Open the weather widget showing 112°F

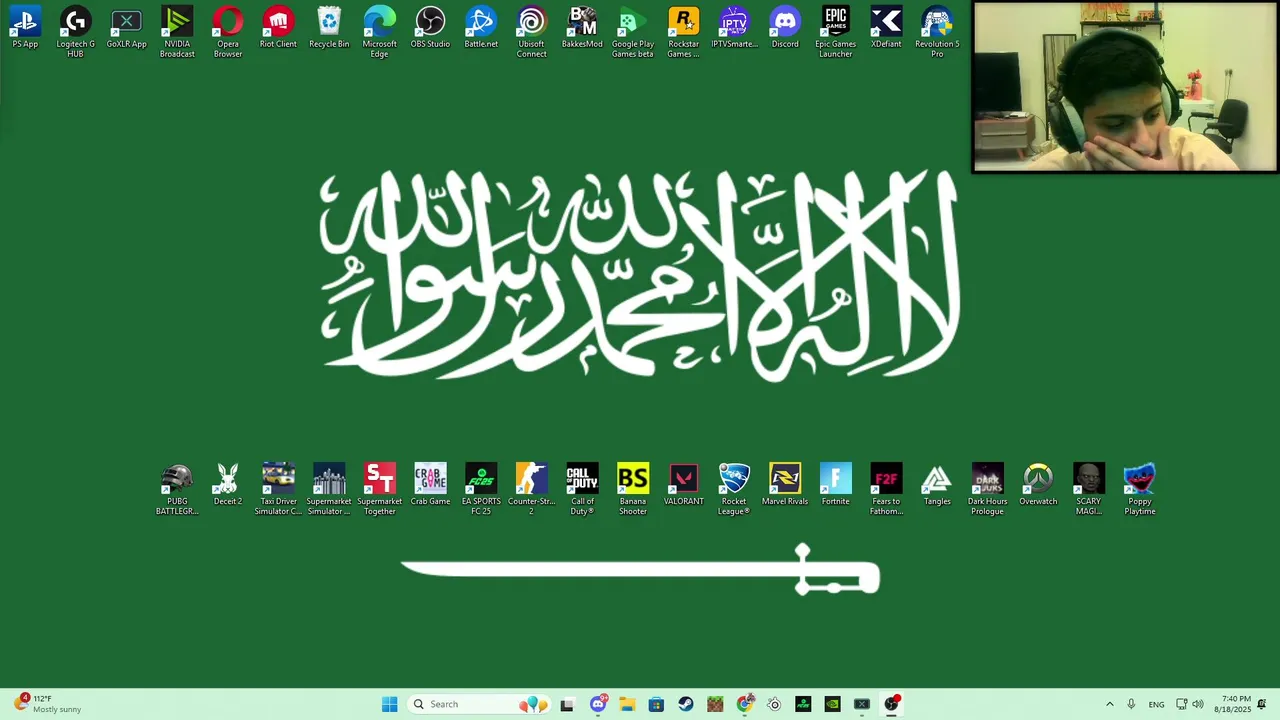(47, 704)
